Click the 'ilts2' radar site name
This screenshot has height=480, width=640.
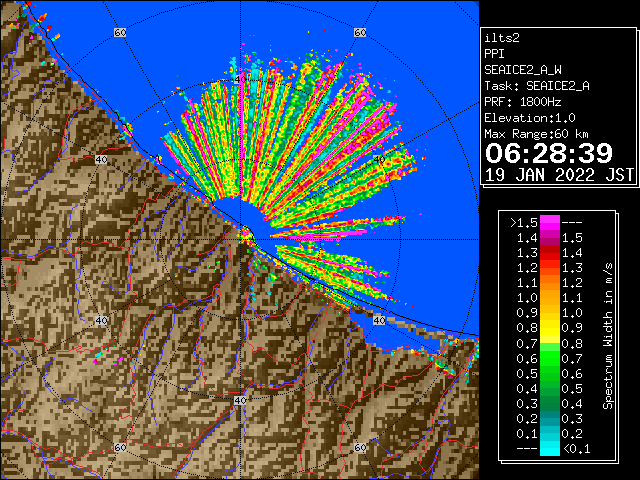coord(502,38)
